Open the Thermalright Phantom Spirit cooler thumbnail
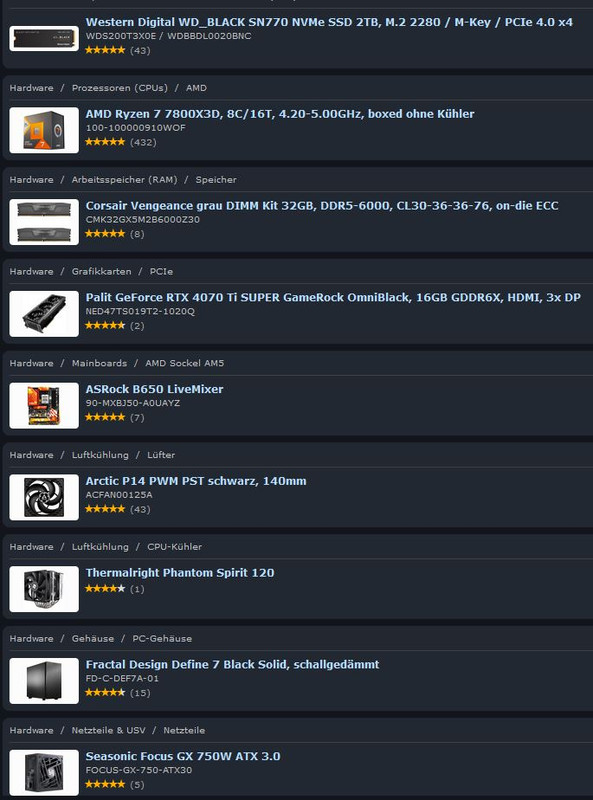This screenshot has height=800, width=593. pos(44,589)
